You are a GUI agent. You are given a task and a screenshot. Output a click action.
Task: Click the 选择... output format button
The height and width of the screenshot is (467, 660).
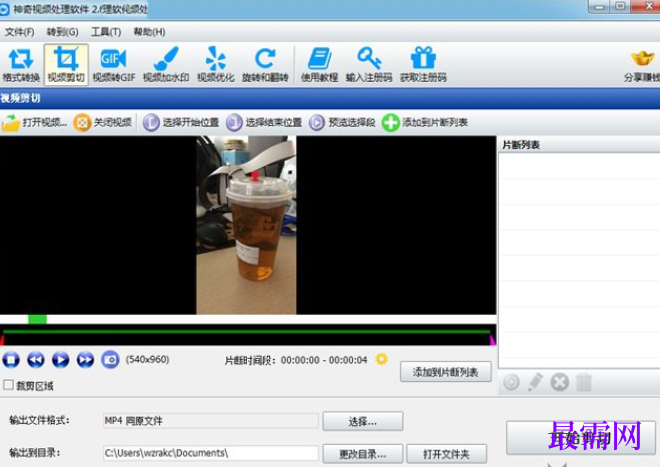click(x=362, y=421)
